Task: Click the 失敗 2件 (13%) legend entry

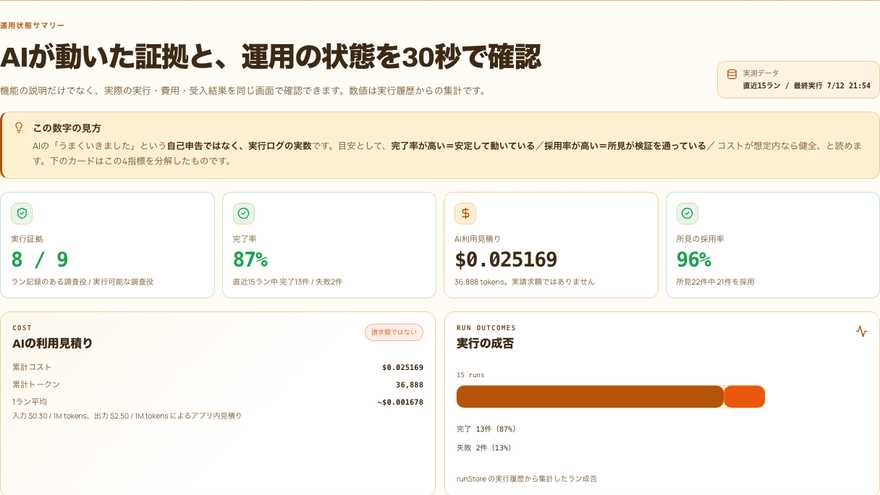Action: coord(484,448)
